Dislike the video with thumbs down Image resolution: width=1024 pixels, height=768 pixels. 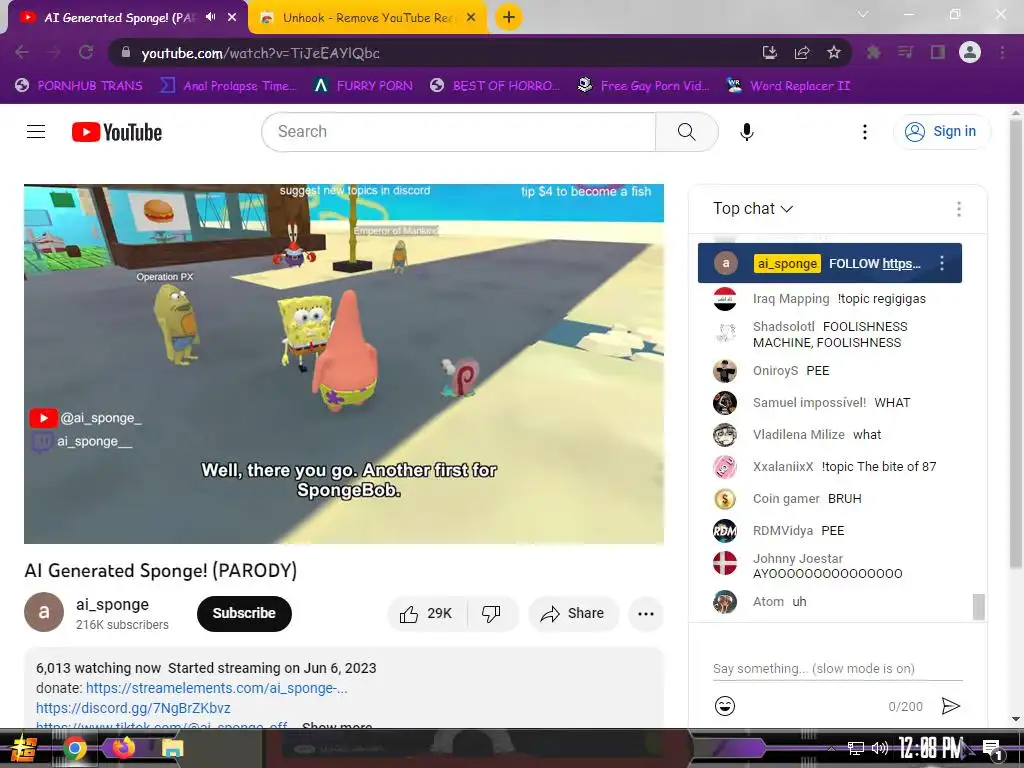[492, 613]
